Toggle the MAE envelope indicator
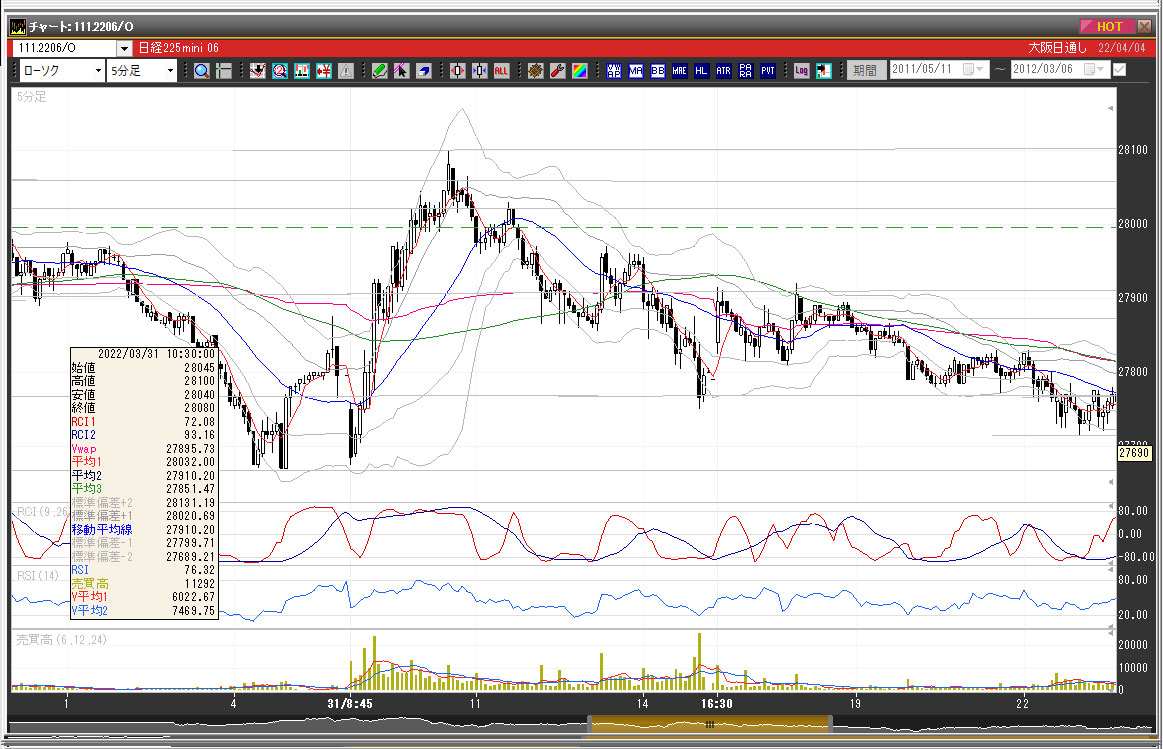 679,70
